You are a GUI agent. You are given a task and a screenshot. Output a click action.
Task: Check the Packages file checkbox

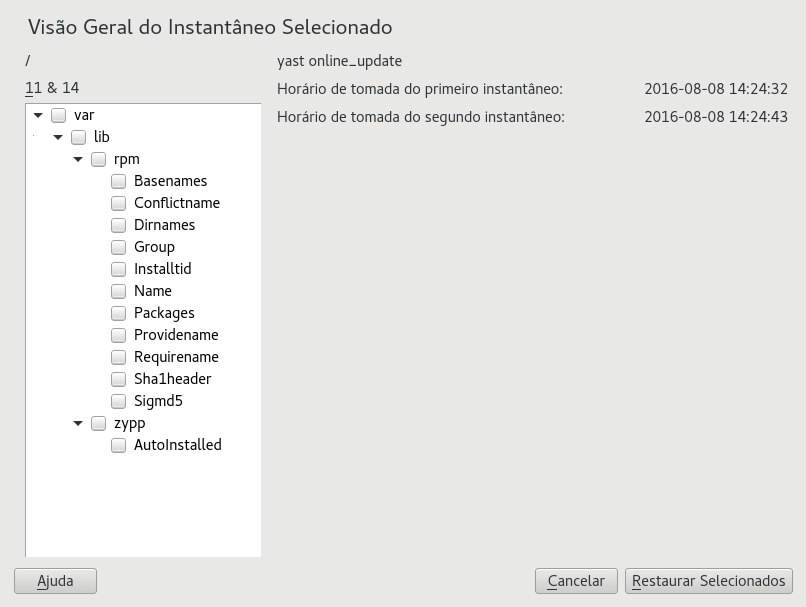[119, 313]
